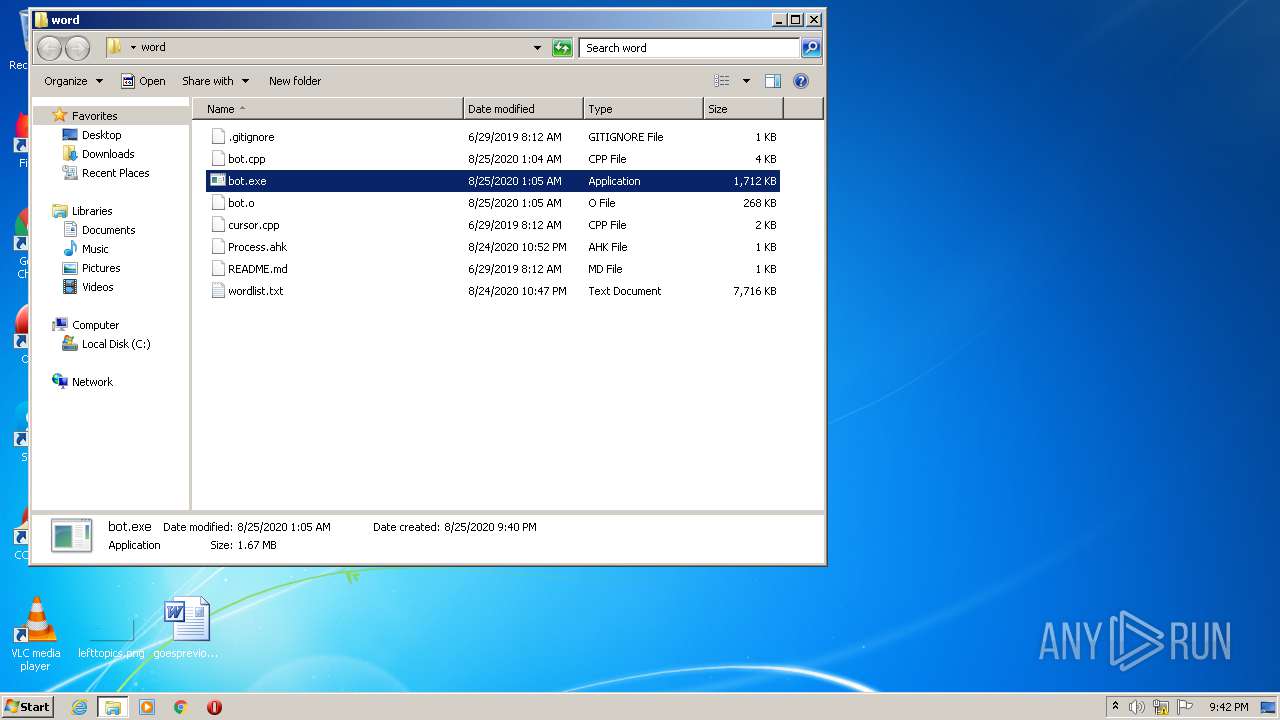This screenshot has height=720, width=1280.
Task: Open the address bar history dropdown
Action: tap(537, 47)
